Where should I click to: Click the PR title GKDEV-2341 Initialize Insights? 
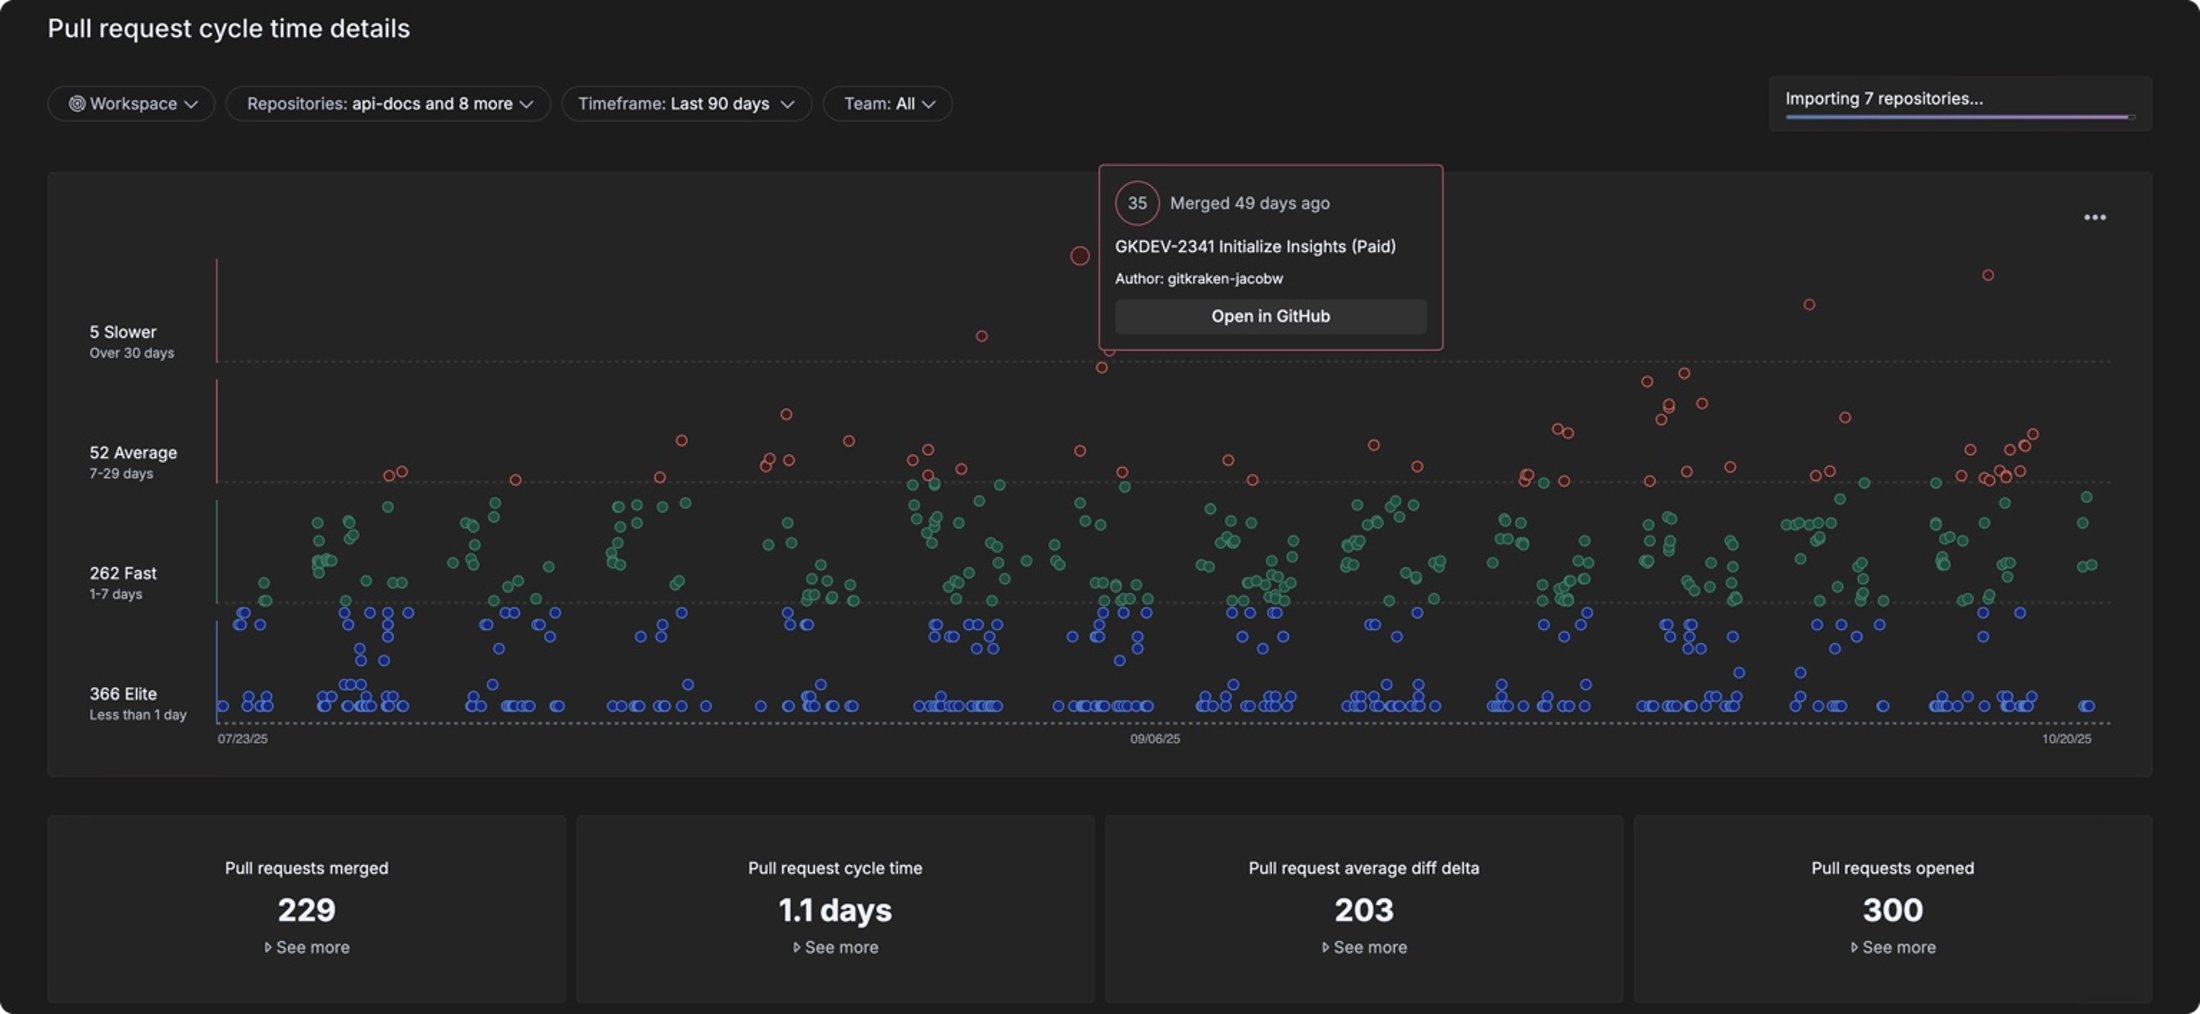pyautogui.click(x=1255, y=246)
